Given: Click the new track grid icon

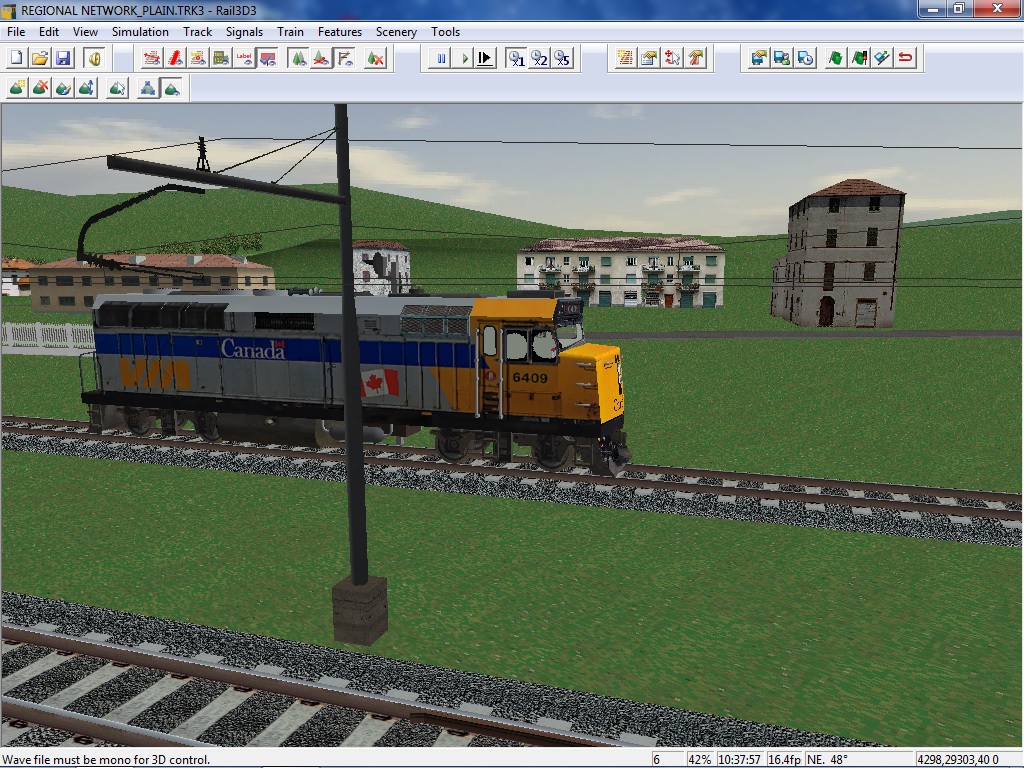Looking at the screenshot, I should 625,58.
